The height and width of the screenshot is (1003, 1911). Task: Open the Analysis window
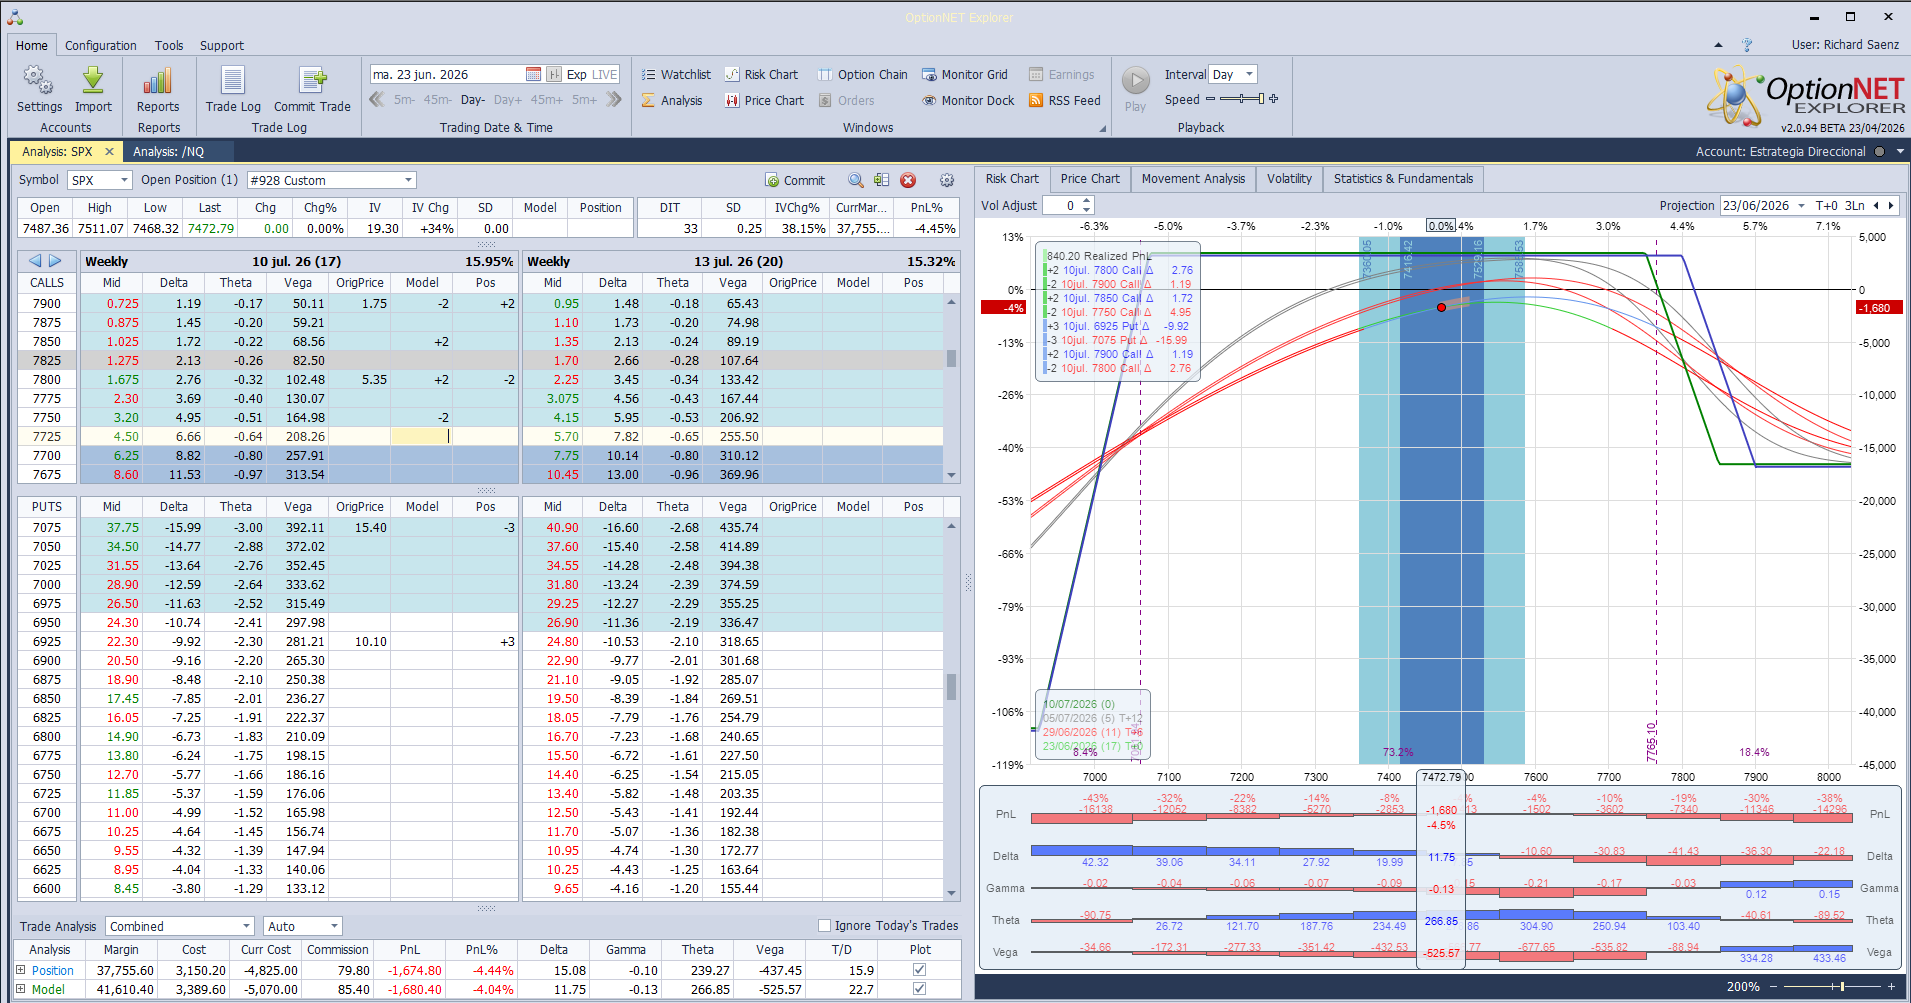coord(672,100)
